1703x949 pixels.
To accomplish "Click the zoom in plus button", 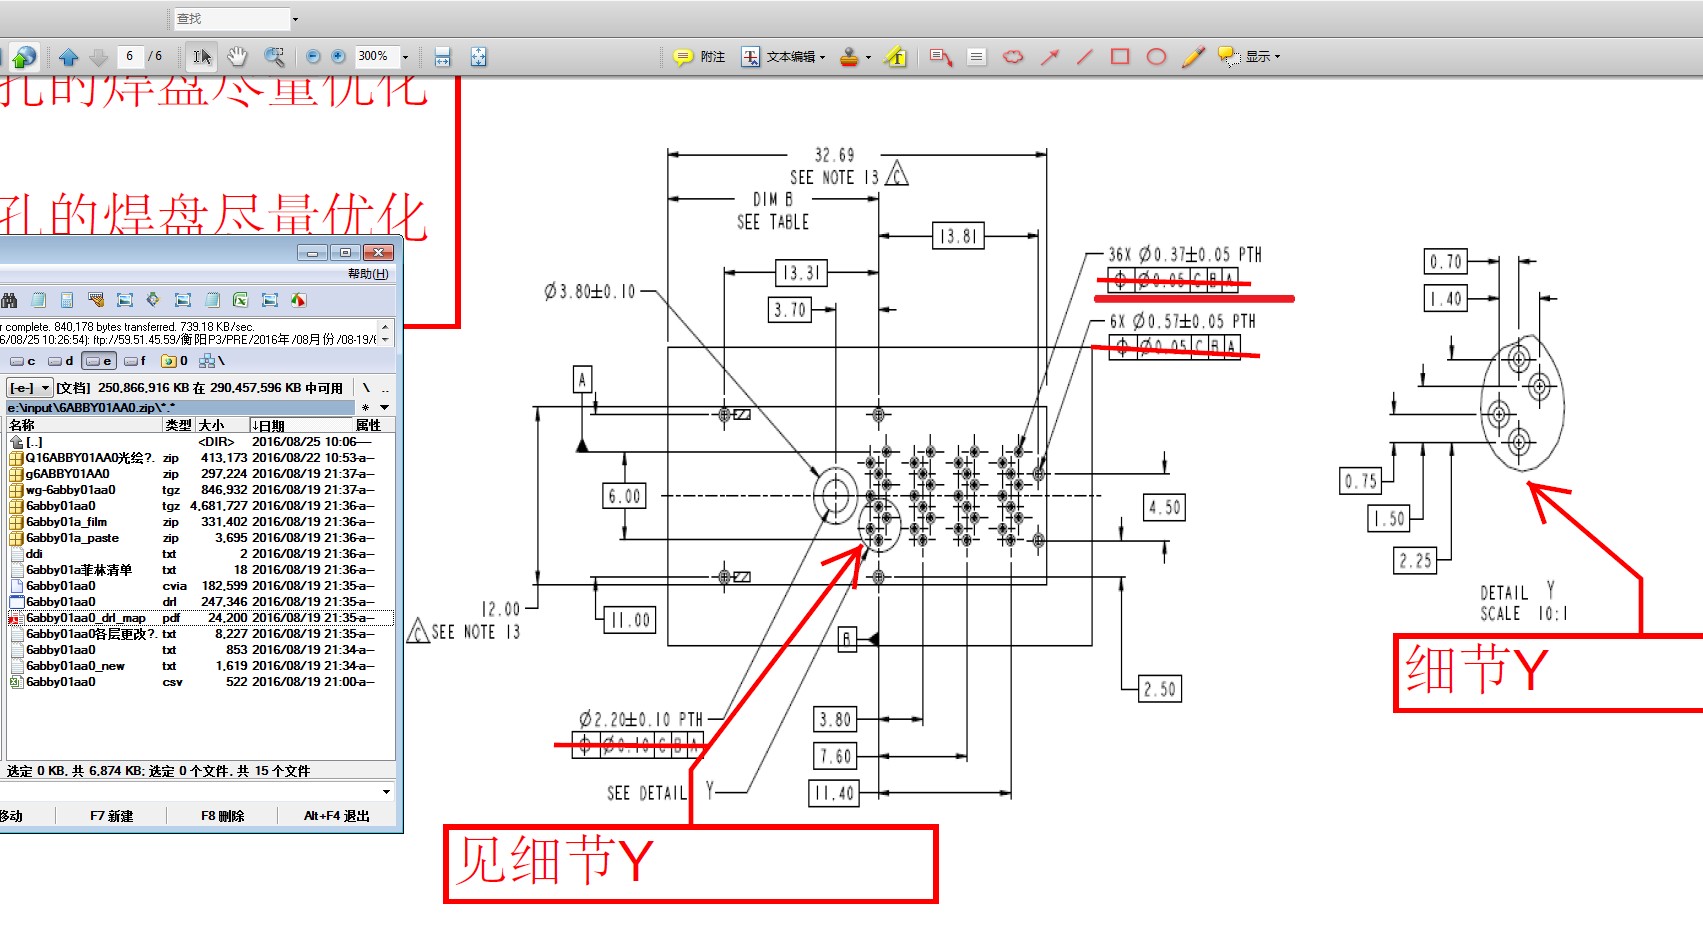I will pos(338,57).
